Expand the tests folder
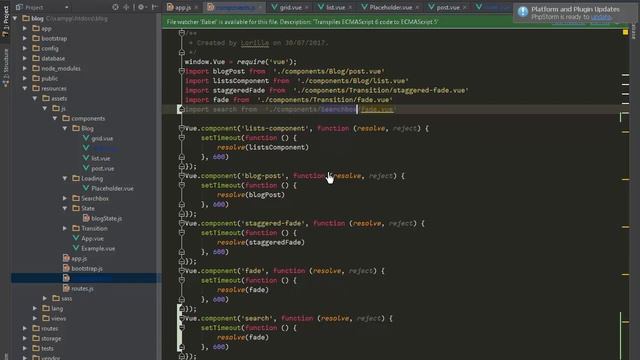 [25, 349]
